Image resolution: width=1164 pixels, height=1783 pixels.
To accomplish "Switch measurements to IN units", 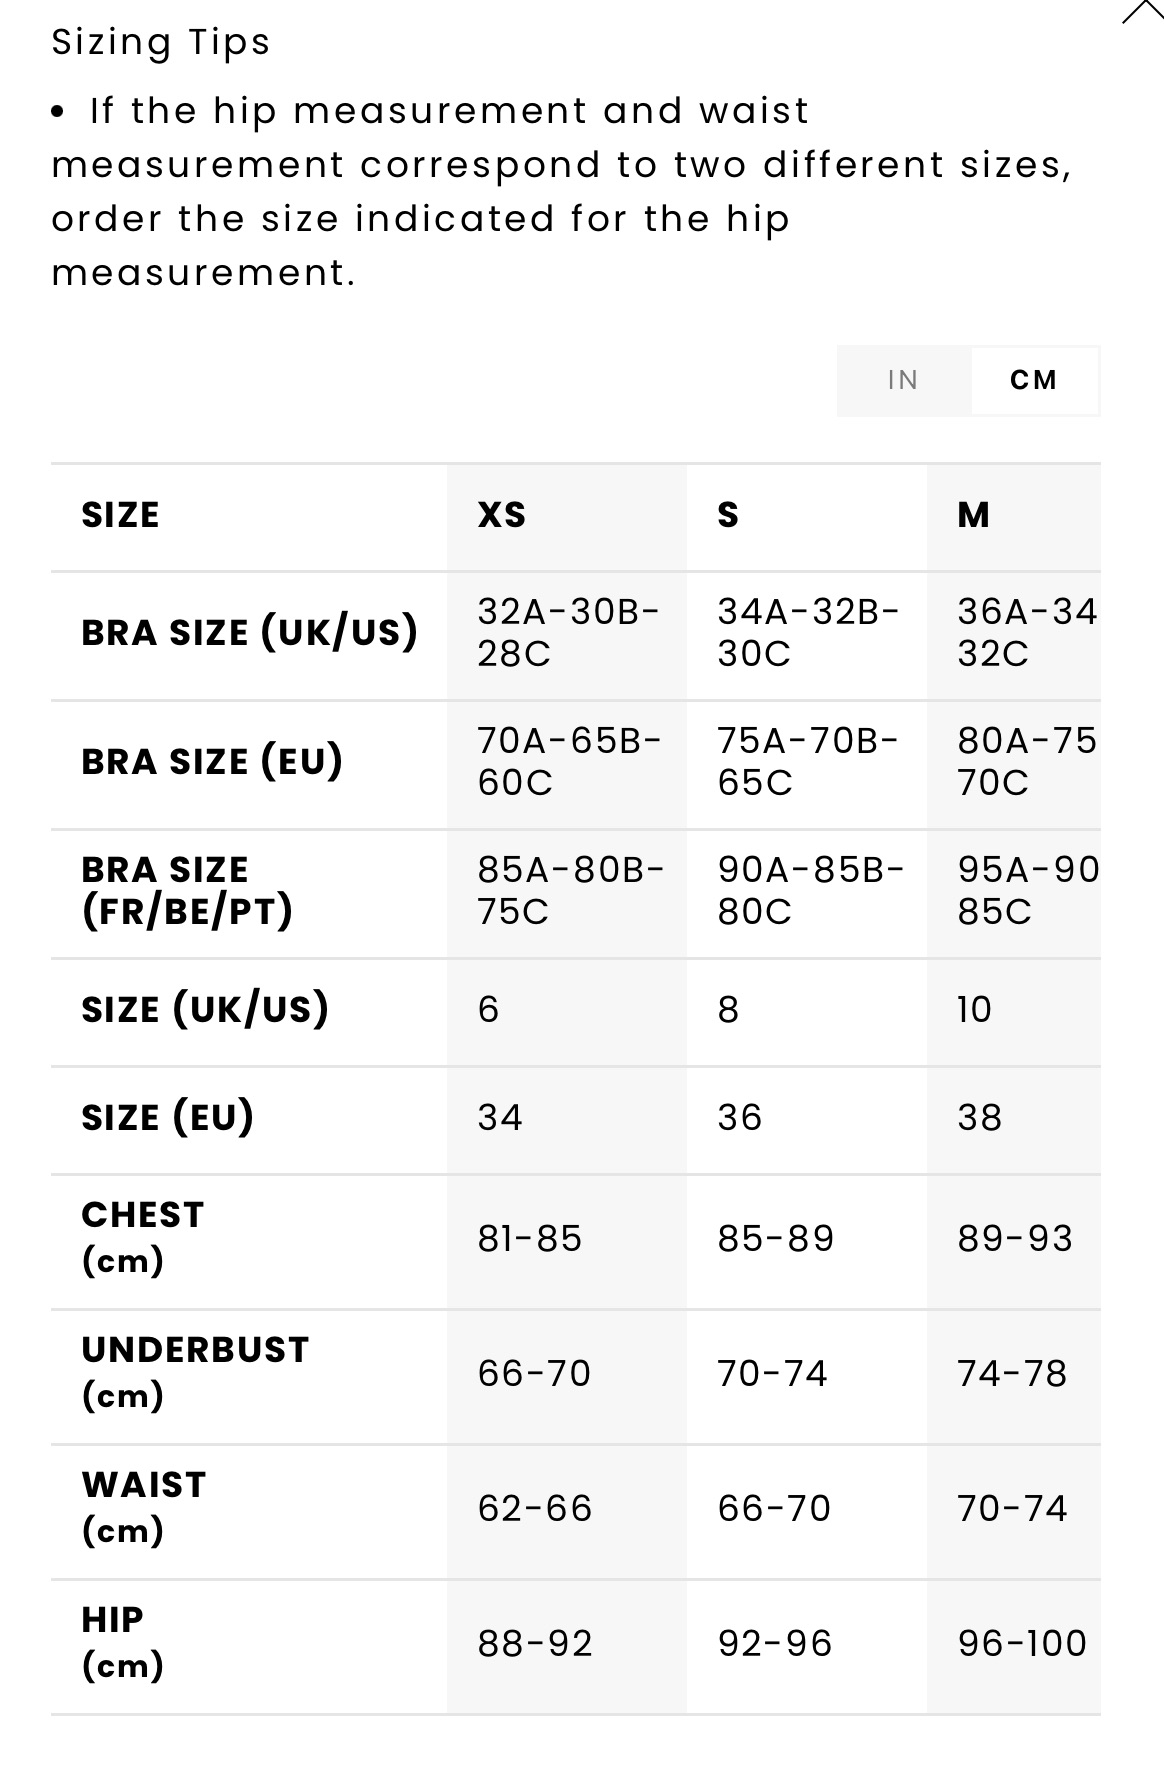I will tap(903, 380).
